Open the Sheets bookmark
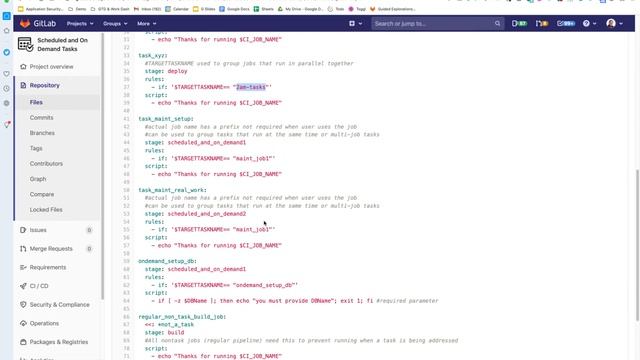640x360 pixels. pos(264,9)
